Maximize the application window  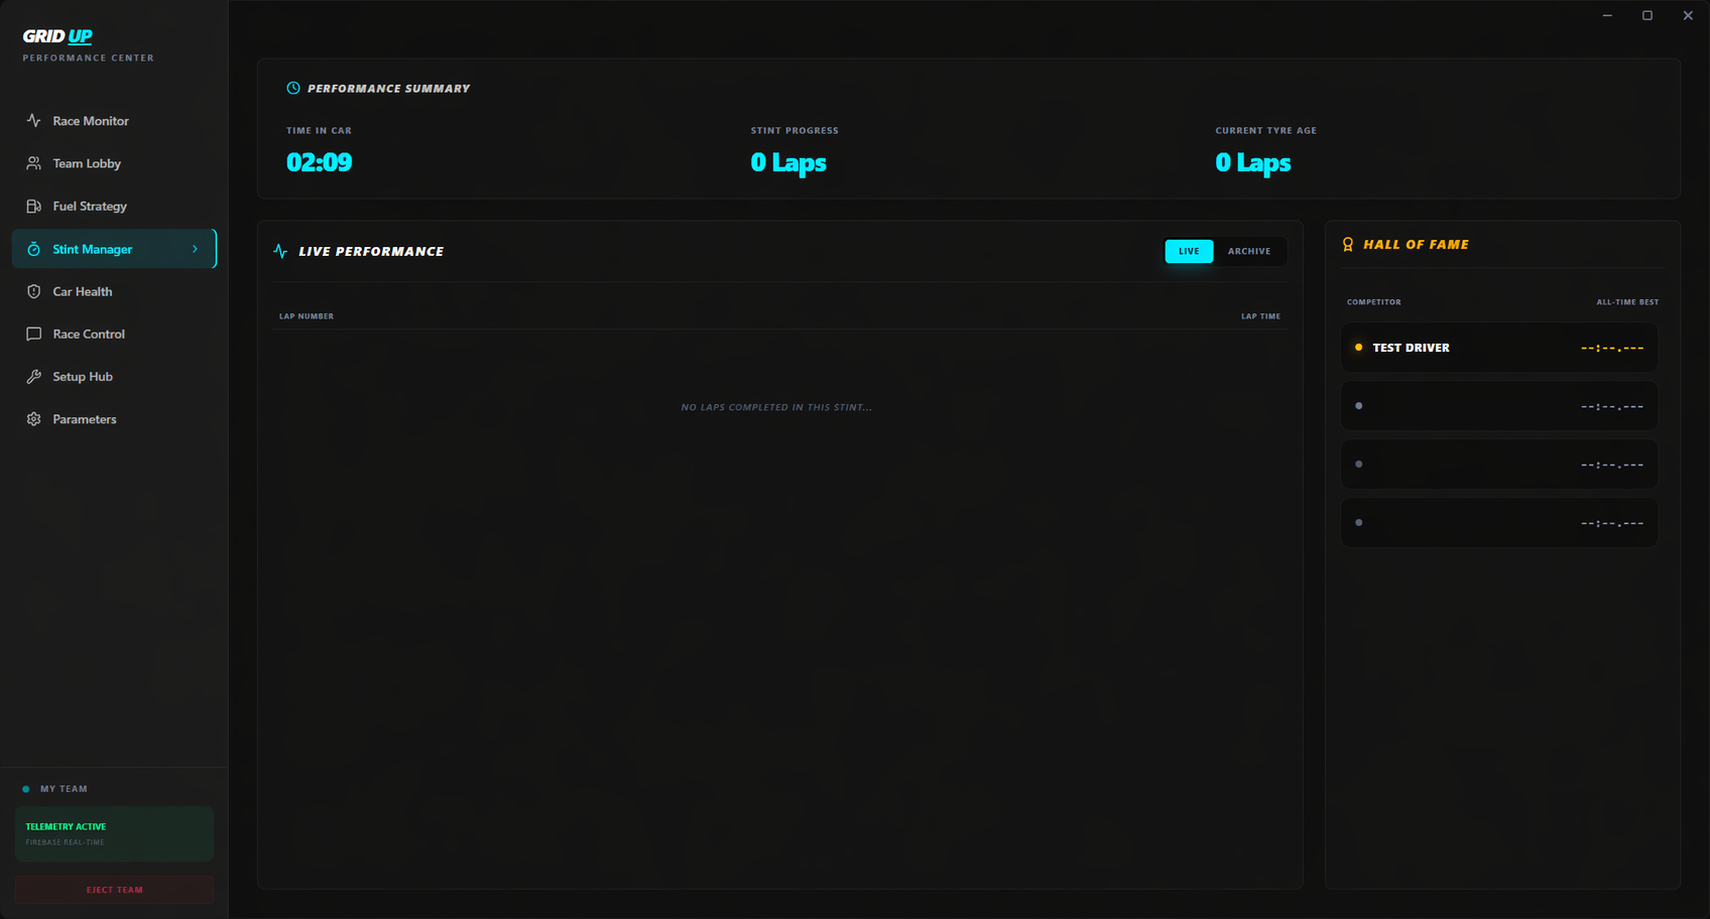[x=1647, y=16]
